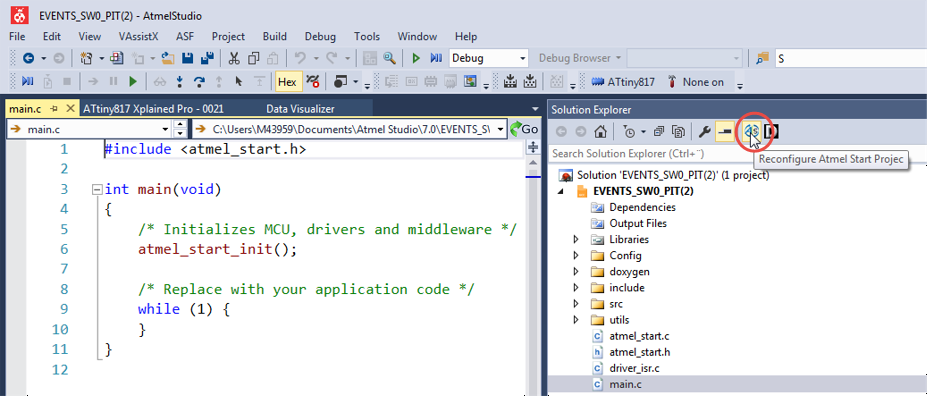Click the Solution Explorer Home icon
This screenshot has width=927, height=396.
pyautogui.click(x=600, y=131)
